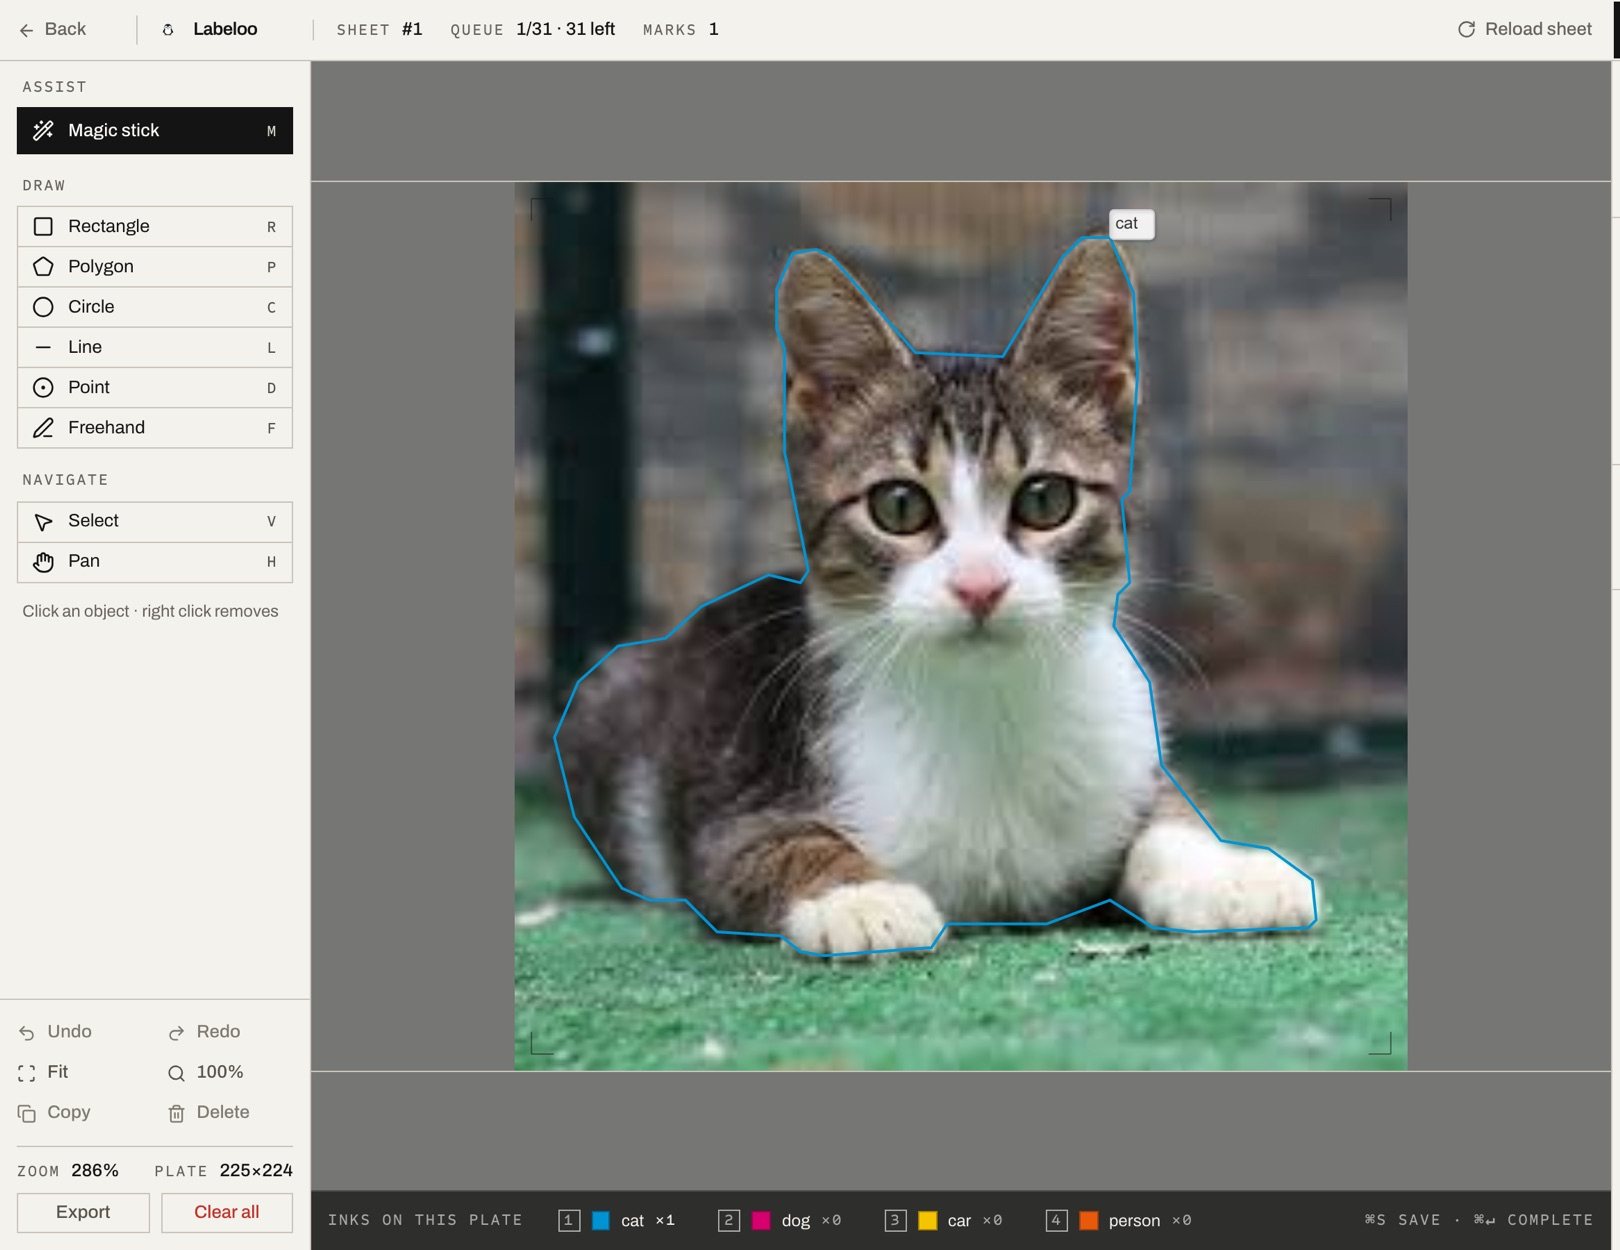Click the Labeloo app name
Viewport: 1620px width, 1250px height.
(x=225, y=29)
